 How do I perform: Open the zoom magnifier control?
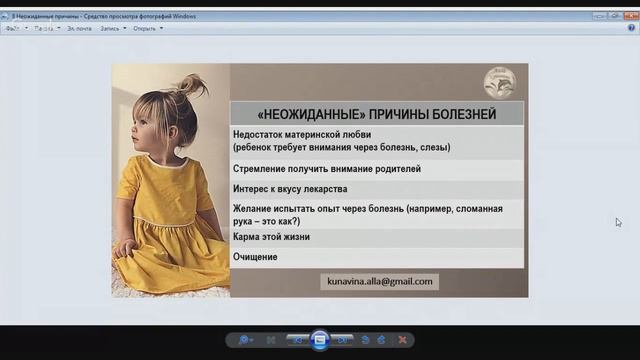click(x=245, y=340)
